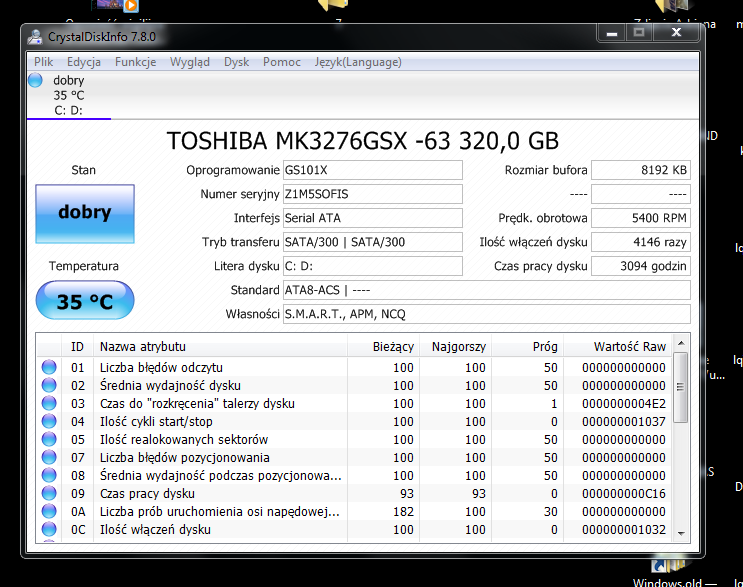Open the Dysk menu
Image resolution: width=743 pixels, height=587 pixels.
(236, 62)
